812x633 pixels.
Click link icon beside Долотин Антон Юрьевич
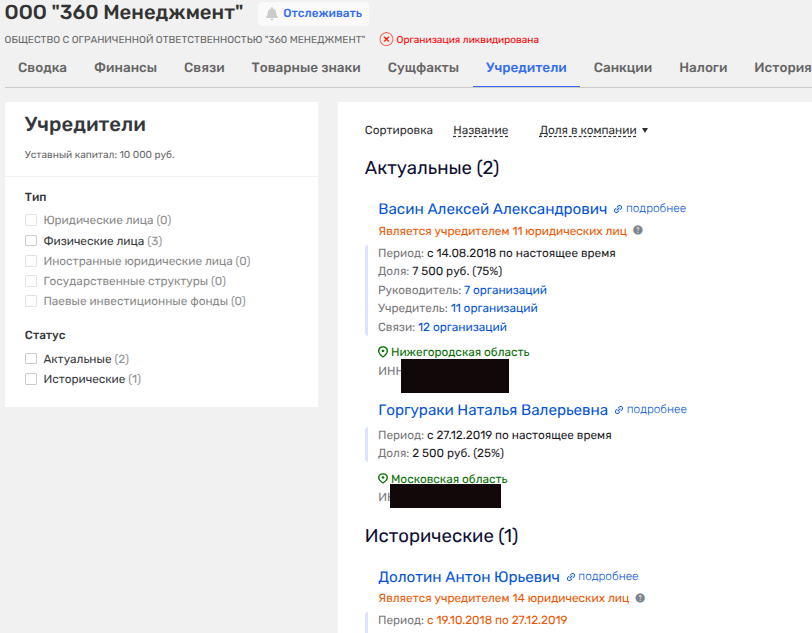pos(571,577)
